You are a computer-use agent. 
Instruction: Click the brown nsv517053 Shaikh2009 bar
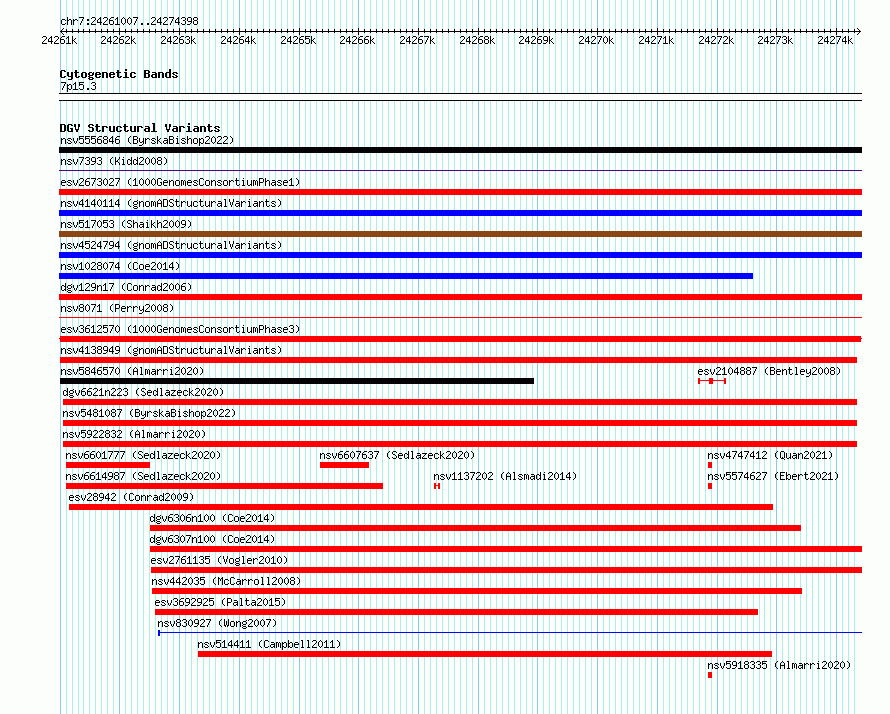click(460, 234)
